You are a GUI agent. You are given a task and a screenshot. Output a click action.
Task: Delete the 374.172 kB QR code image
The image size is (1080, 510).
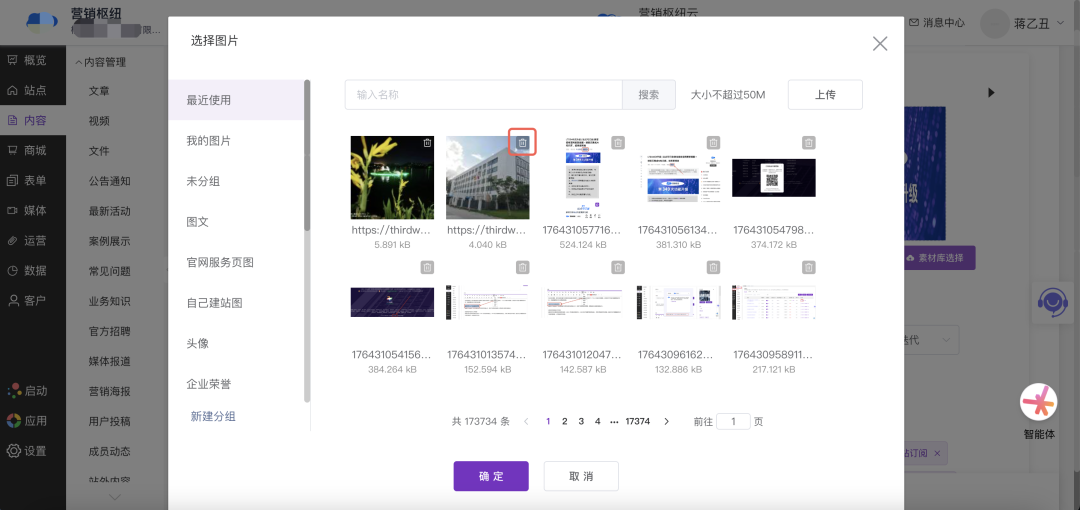point(808,143)
